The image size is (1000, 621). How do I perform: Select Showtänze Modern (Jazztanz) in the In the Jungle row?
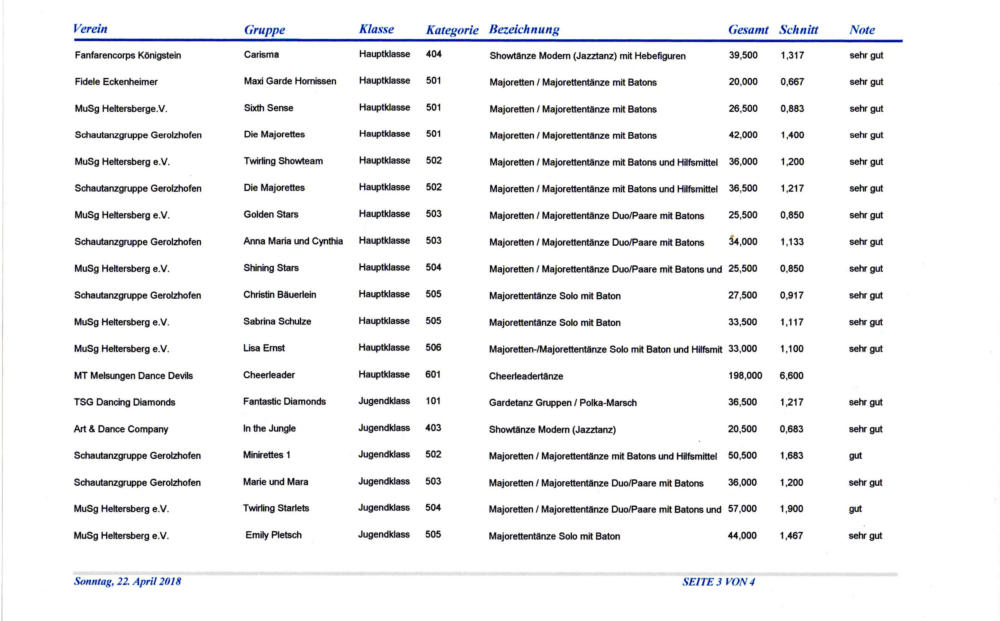552,430
